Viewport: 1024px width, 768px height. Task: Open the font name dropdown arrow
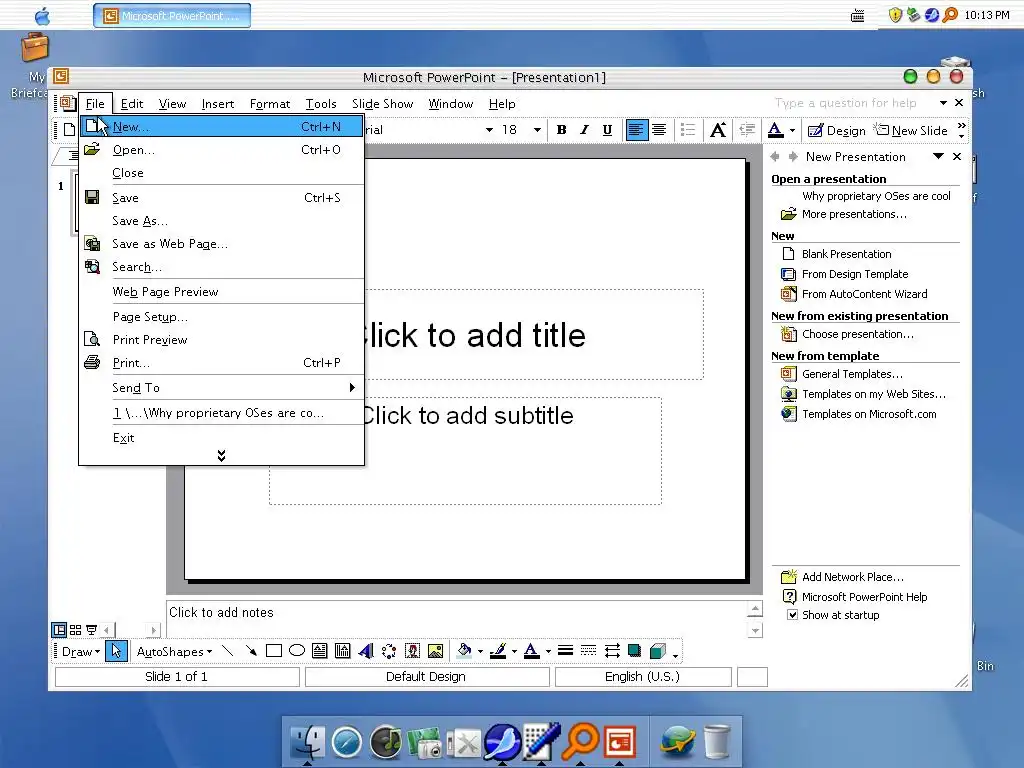click(x=489, y=130)
